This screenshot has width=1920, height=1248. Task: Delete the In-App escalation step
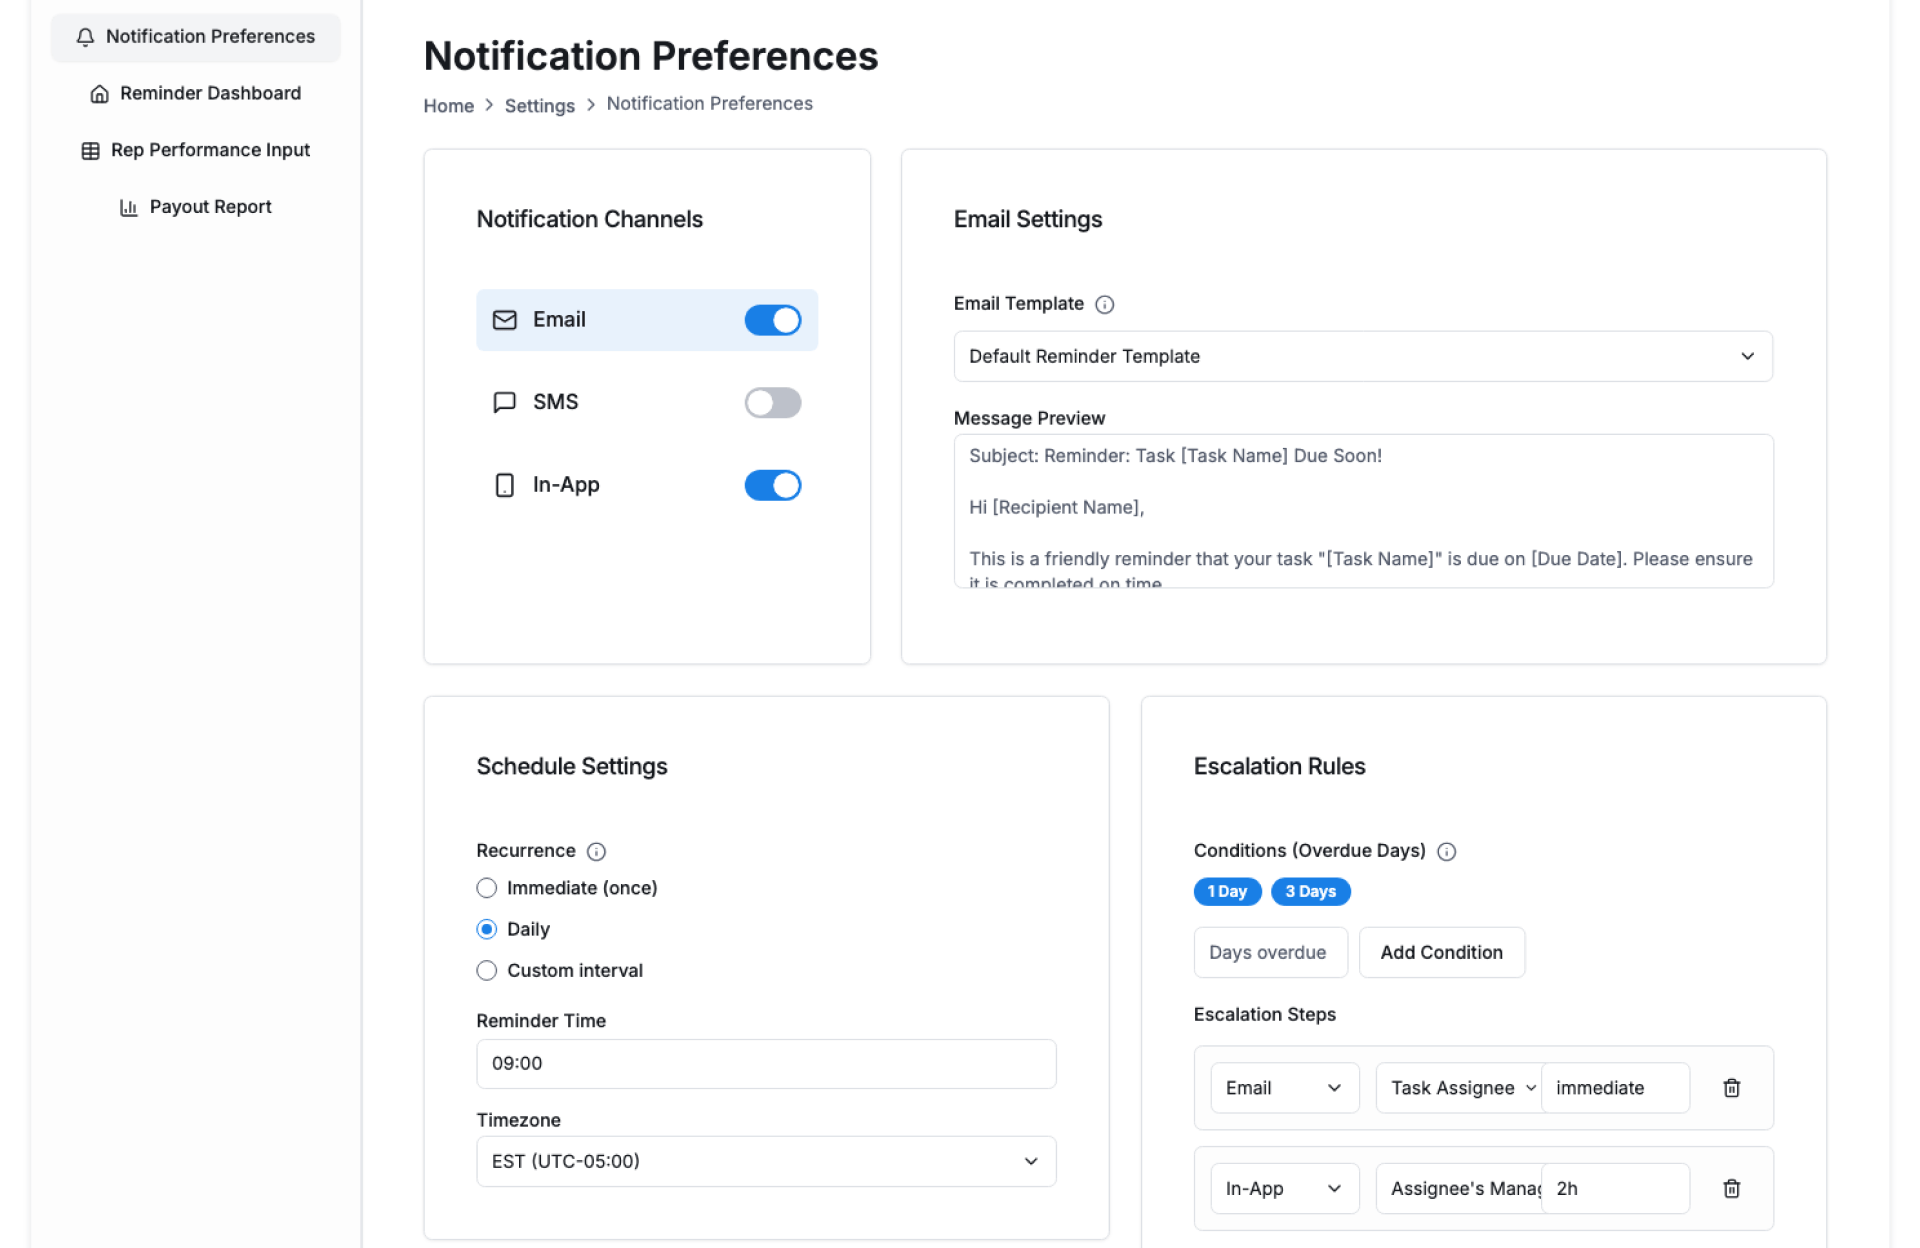point(1731,1188)
